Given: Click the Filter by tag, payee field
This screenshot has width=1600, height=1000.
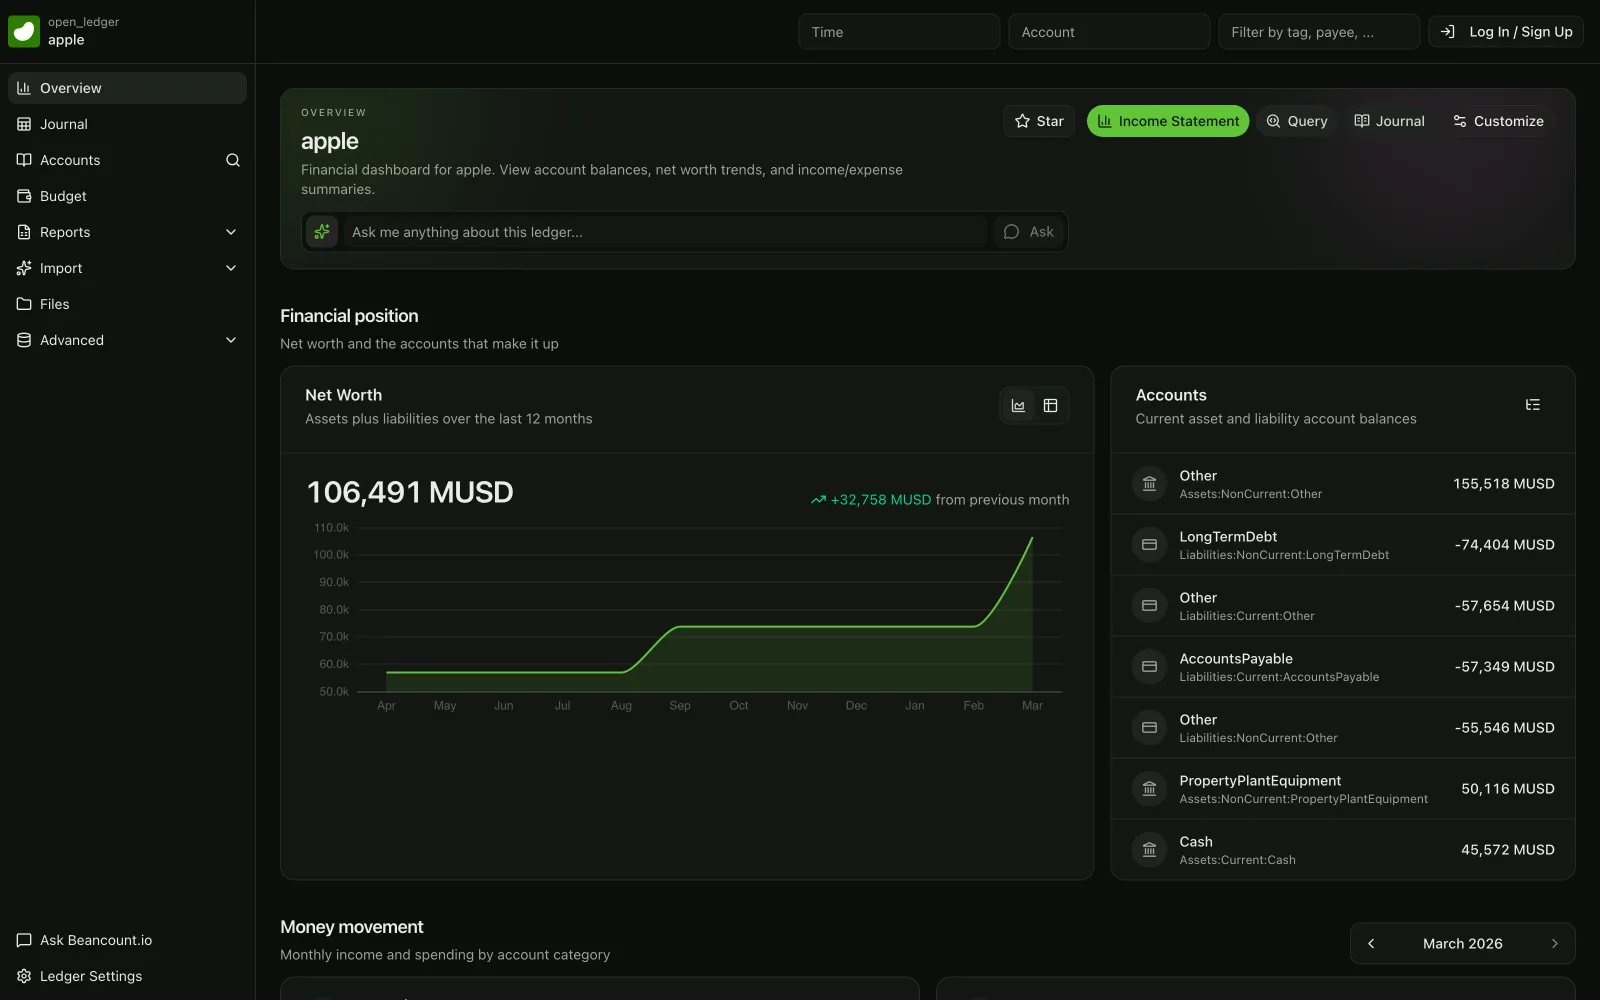Looking at the screenshot, I should coord(1319,32).
